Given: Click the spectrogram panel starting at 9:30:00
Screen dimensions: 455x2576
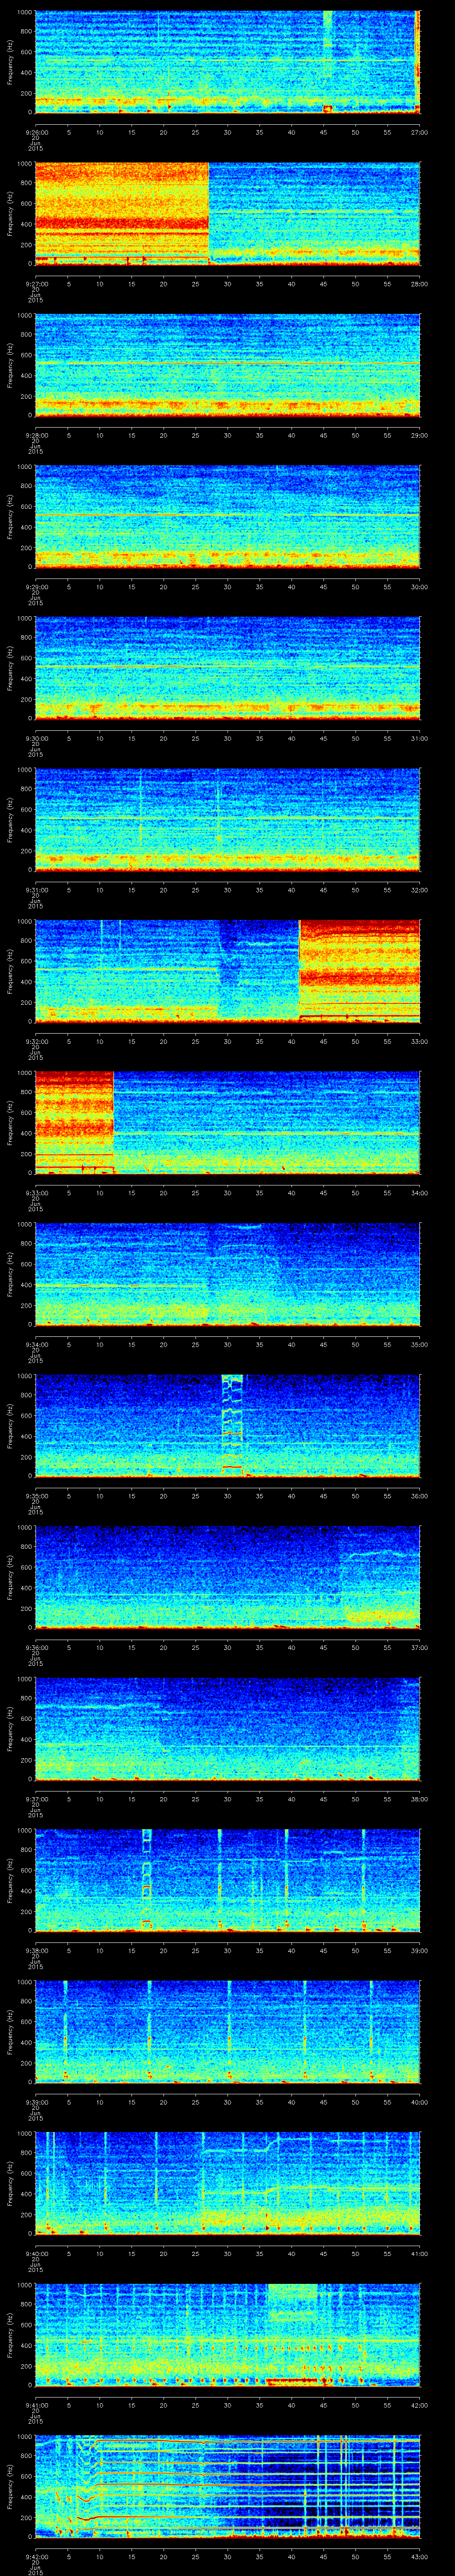Looking at the screenshot, I should click(228, 668).
